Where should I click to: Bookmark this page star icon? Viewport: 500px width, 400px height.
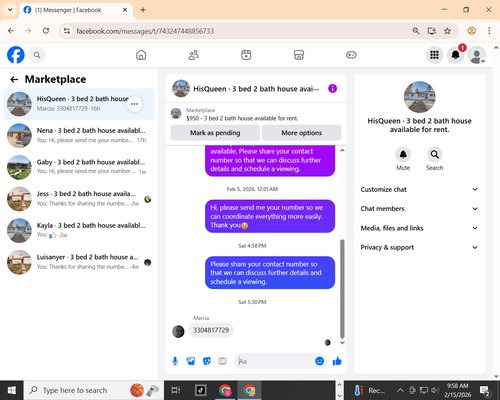(x=447, y=31)
